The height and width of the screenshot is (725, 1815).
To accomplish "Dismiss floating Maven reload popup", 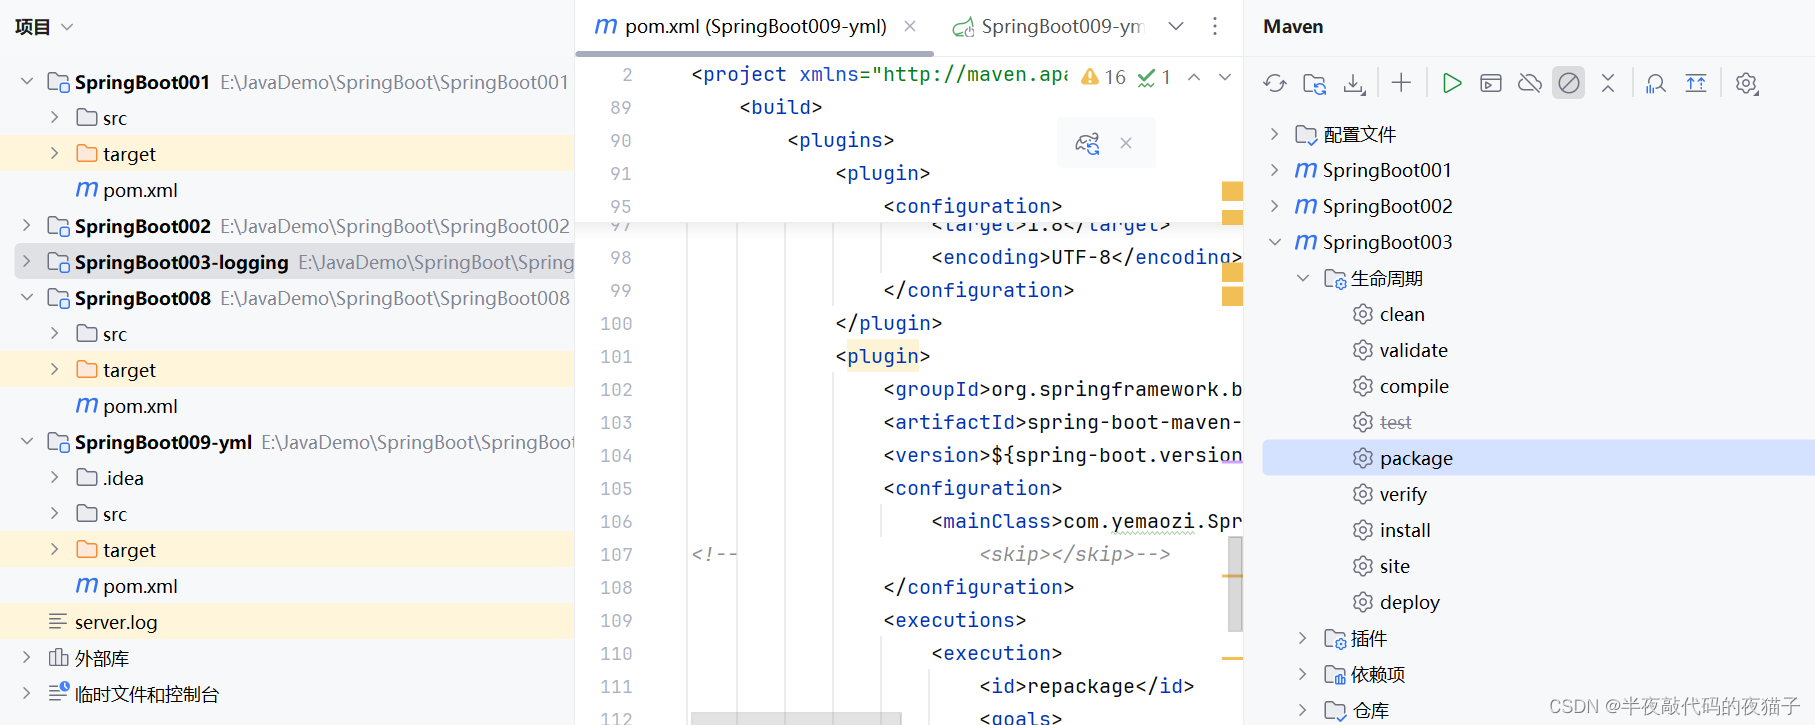I will pos(1126,143).
